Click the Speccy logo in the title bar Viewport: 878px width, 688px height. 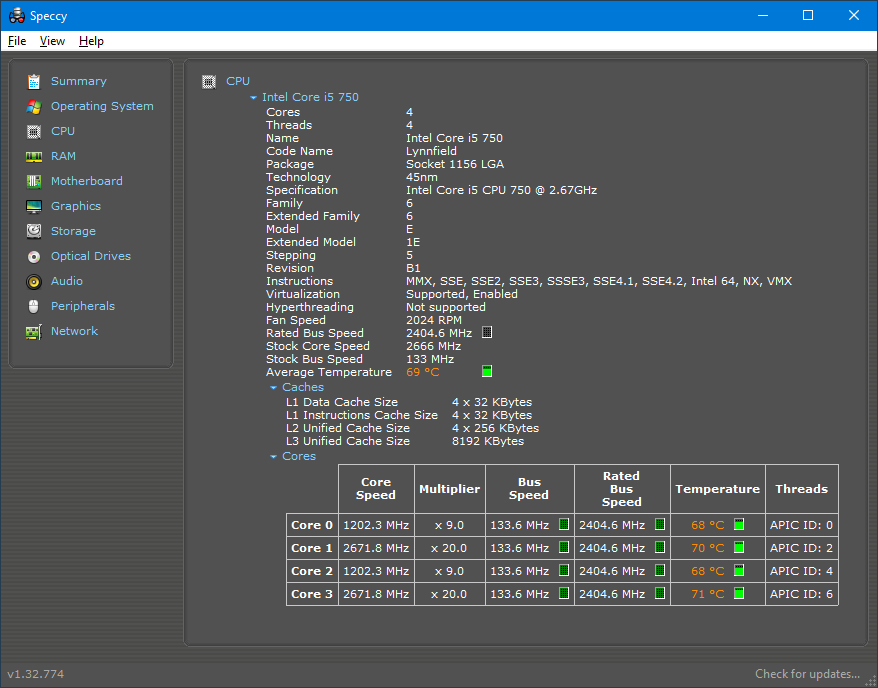click(17, 16)
